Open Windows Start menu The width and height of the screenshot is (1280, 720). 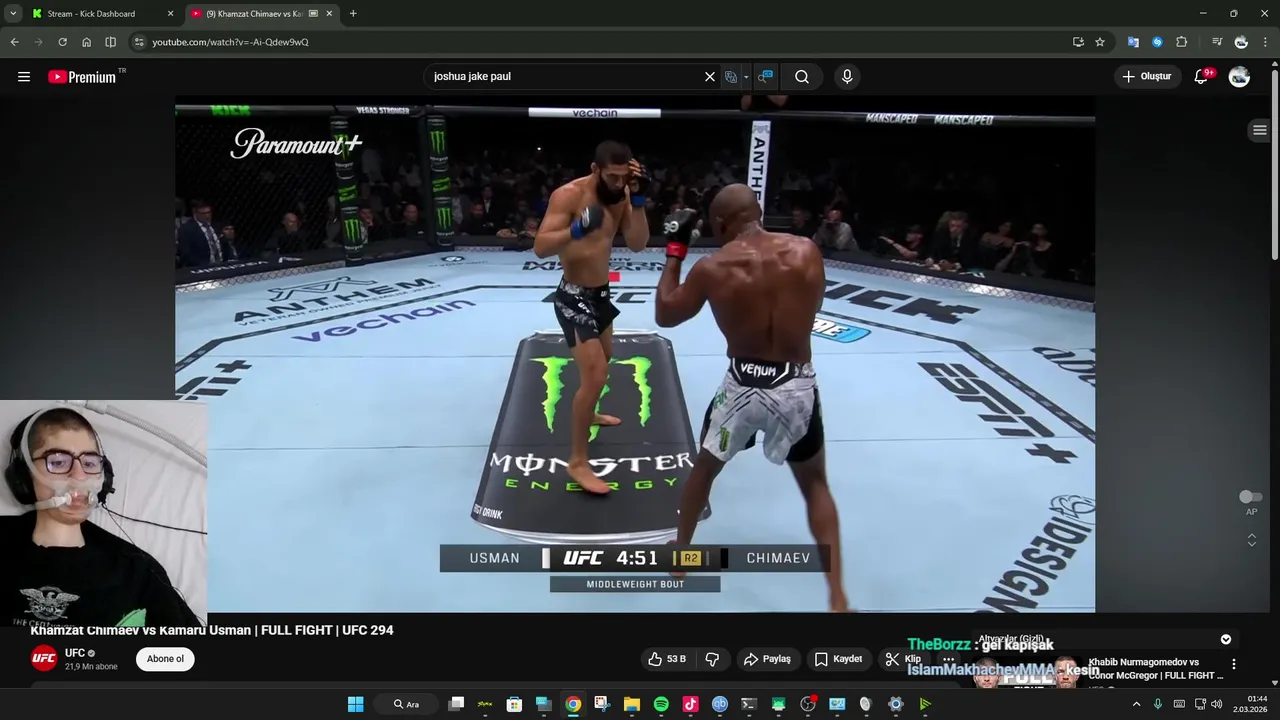(355, 704)
